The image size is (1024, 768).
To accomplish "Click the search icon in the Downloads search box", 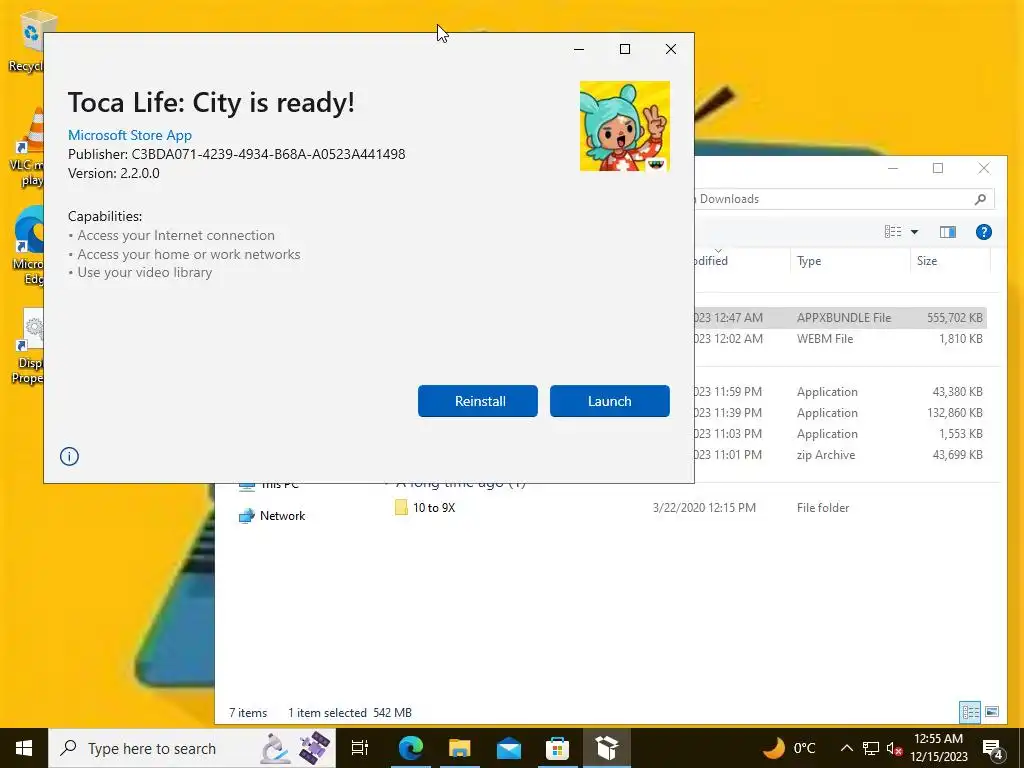I will coord(980,199).
